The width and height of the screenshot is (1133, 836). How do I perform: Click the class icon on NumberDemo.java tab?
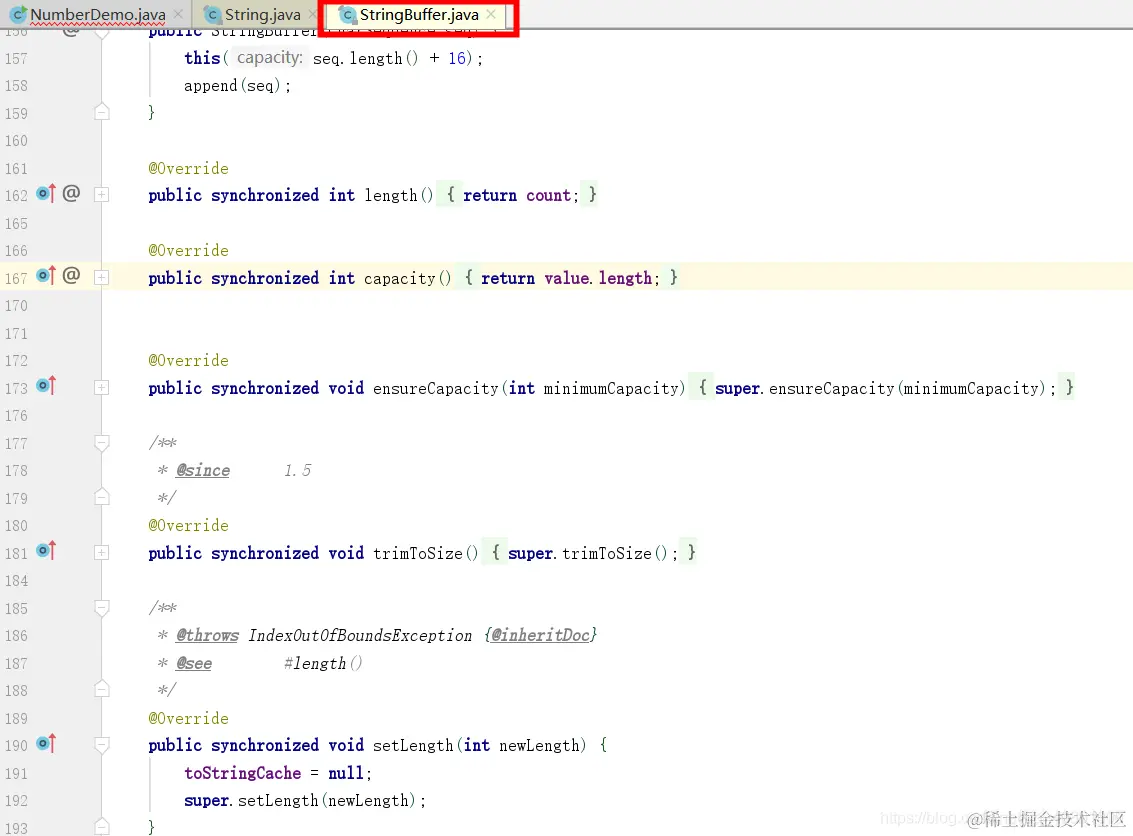tap(20, 14)
